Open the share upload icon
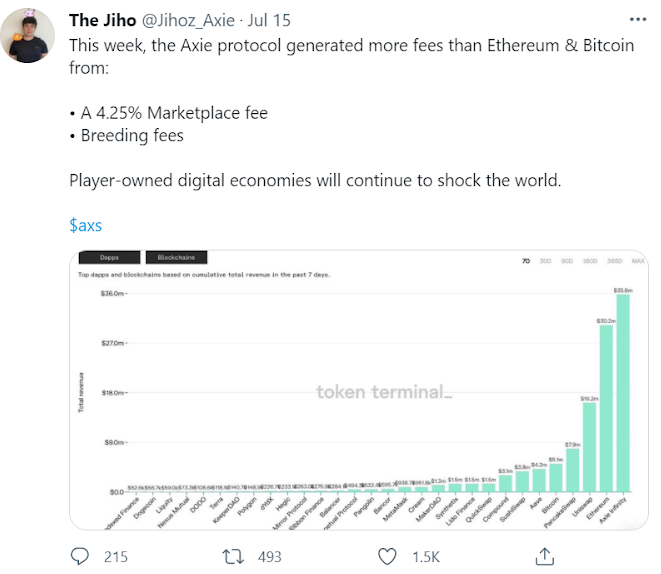 (545, 556)
